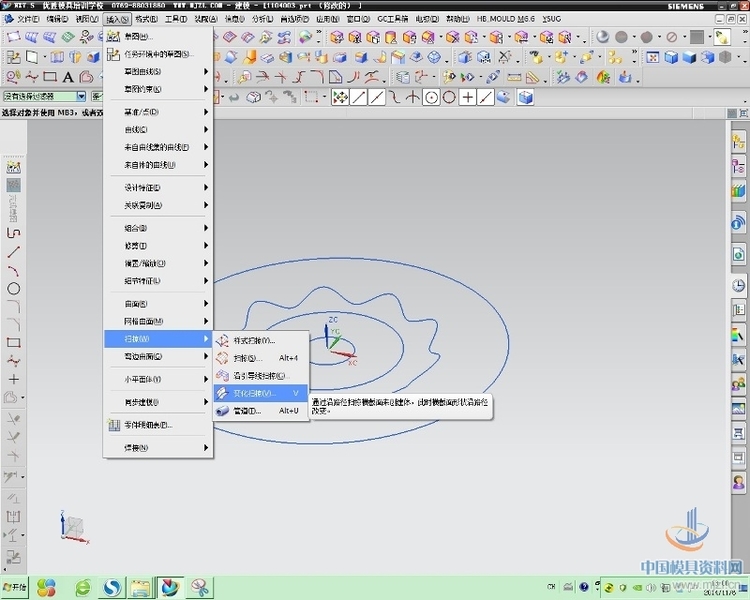Open the 分析 (Analysis) menu
750x600 pixels.
[x=262, y=19]
